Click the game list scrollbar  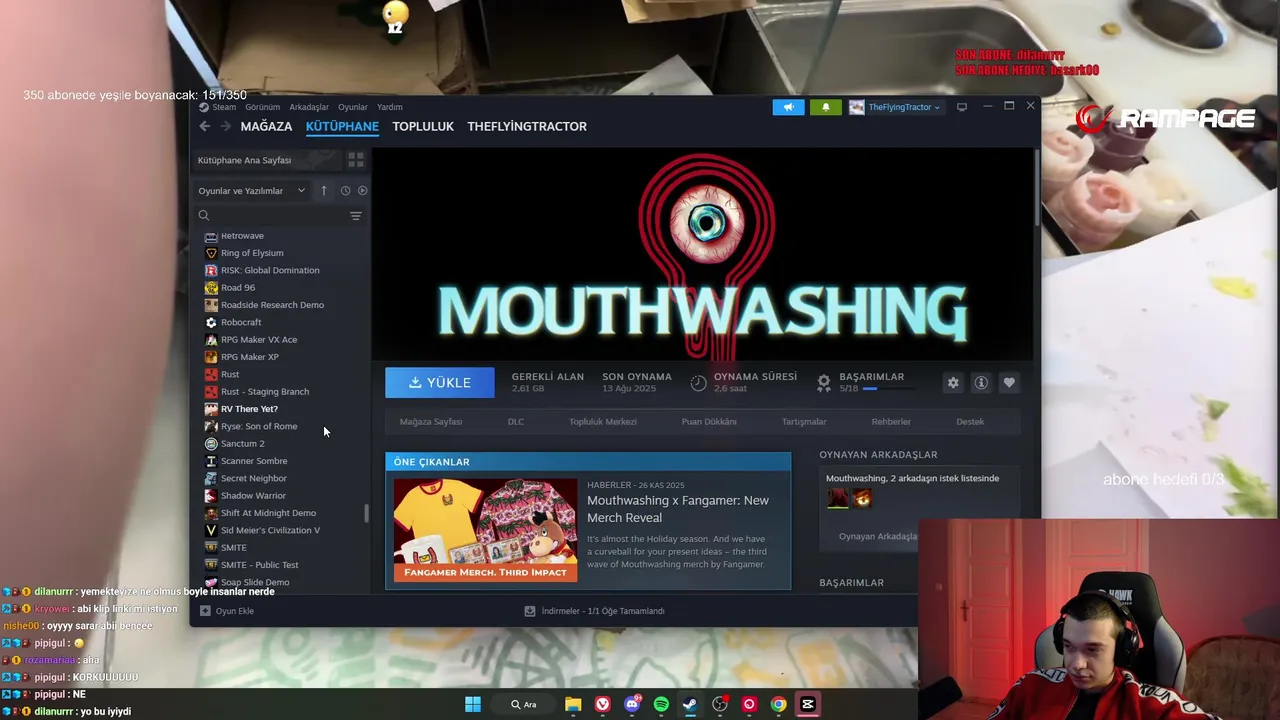[366, 513]
